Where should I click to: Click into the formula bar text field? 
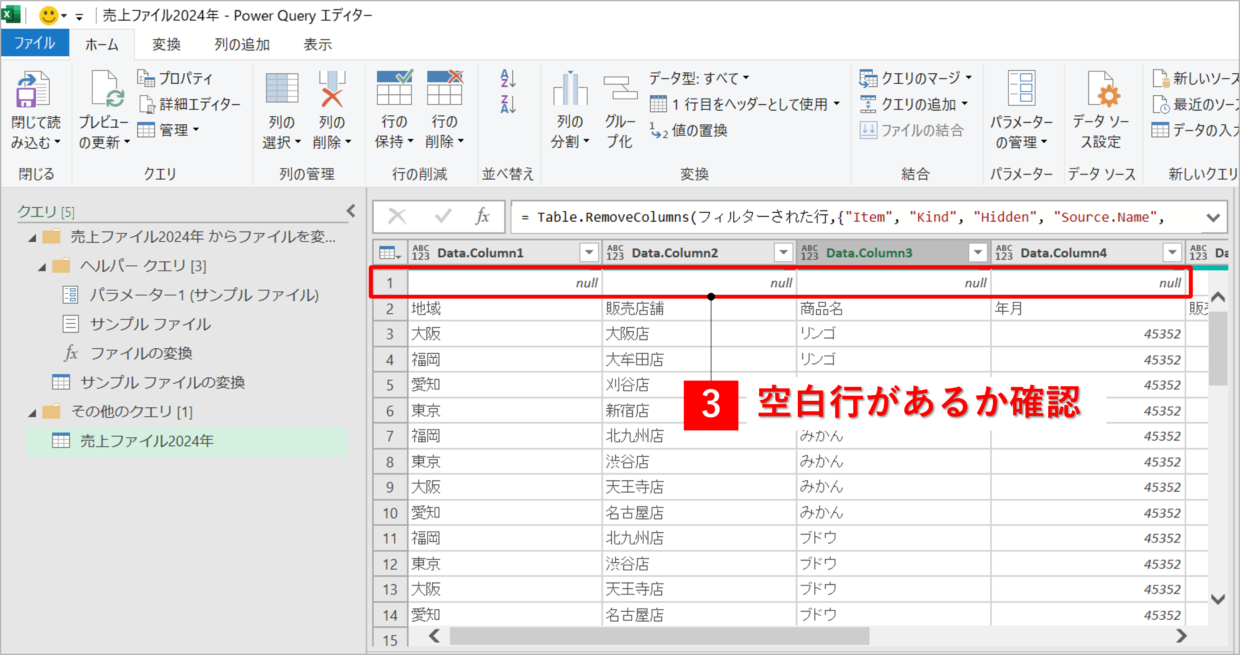855,217
